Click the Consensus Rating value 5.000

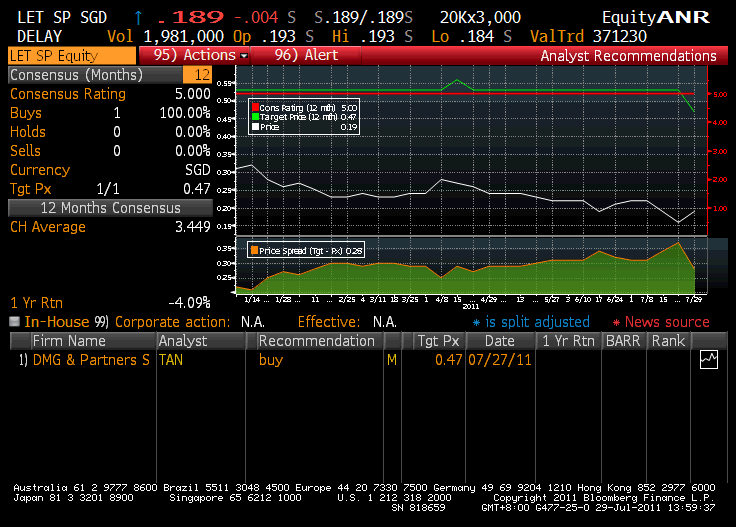click(x=192, y=94)
